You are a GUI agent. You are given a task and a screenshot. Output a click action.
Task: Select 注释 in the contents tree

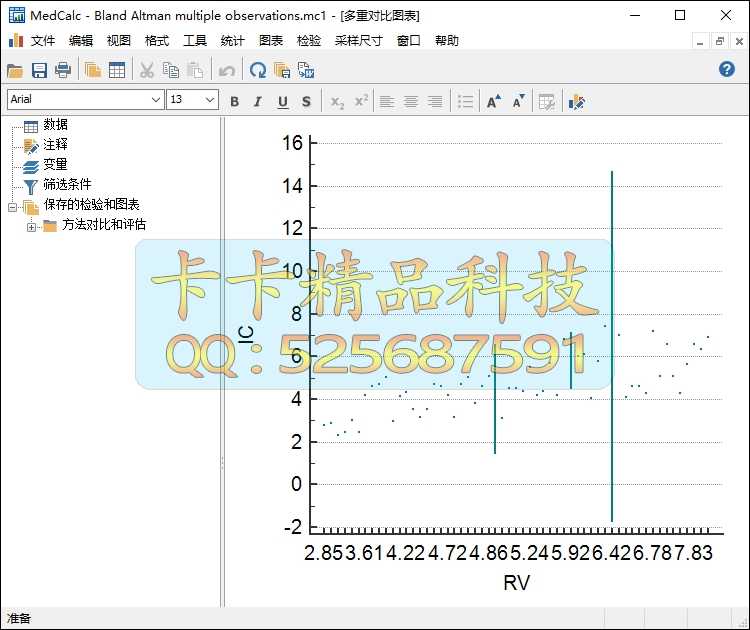click(x=55, y=144)
